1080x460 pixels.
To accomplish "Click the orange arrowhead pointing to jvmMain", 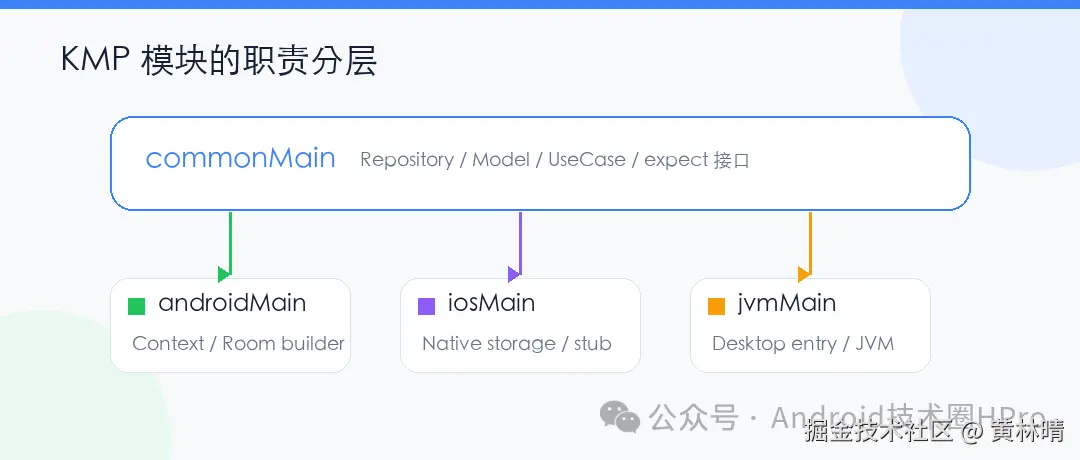I will [x=804, y=274].
